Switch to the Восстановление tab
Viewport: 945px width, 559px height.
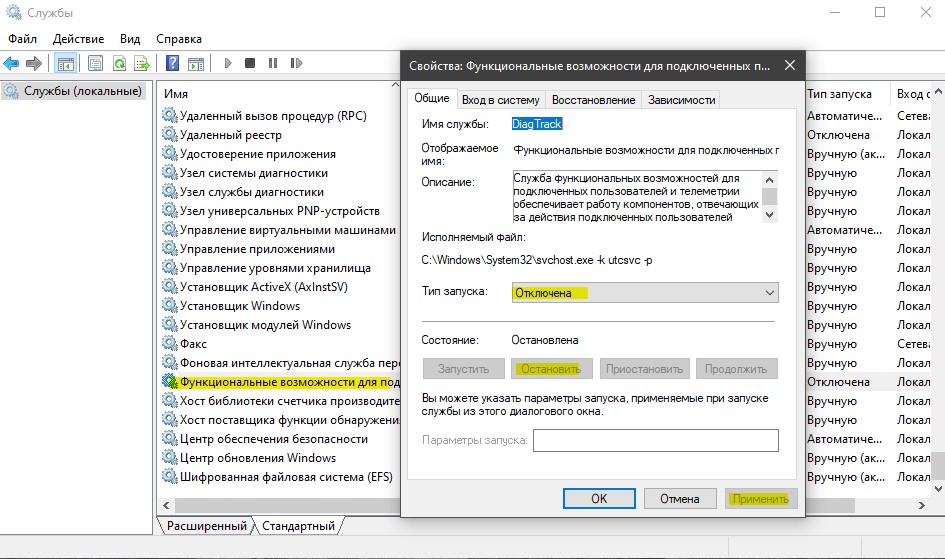click(593, 100)
